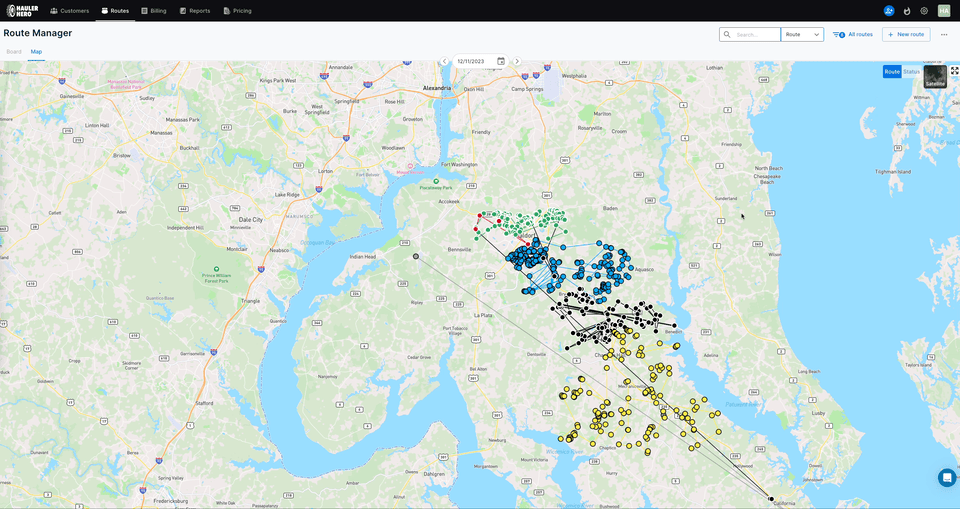This screenshot has height=509, width=960.
Task: Click the Hauler Hero logo
Action: point(22,10)
